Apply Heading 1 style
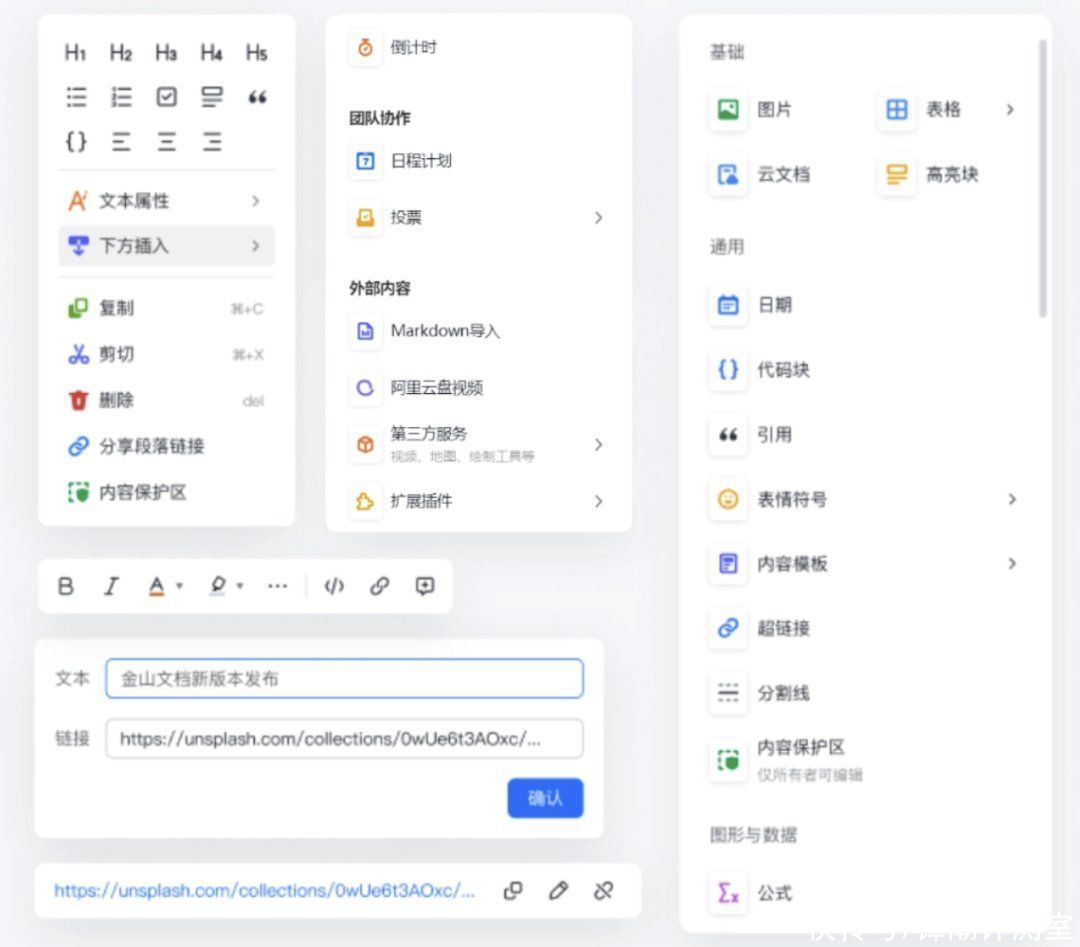Viewport: 1080px width, 947px height. click(x=76, y=52)
